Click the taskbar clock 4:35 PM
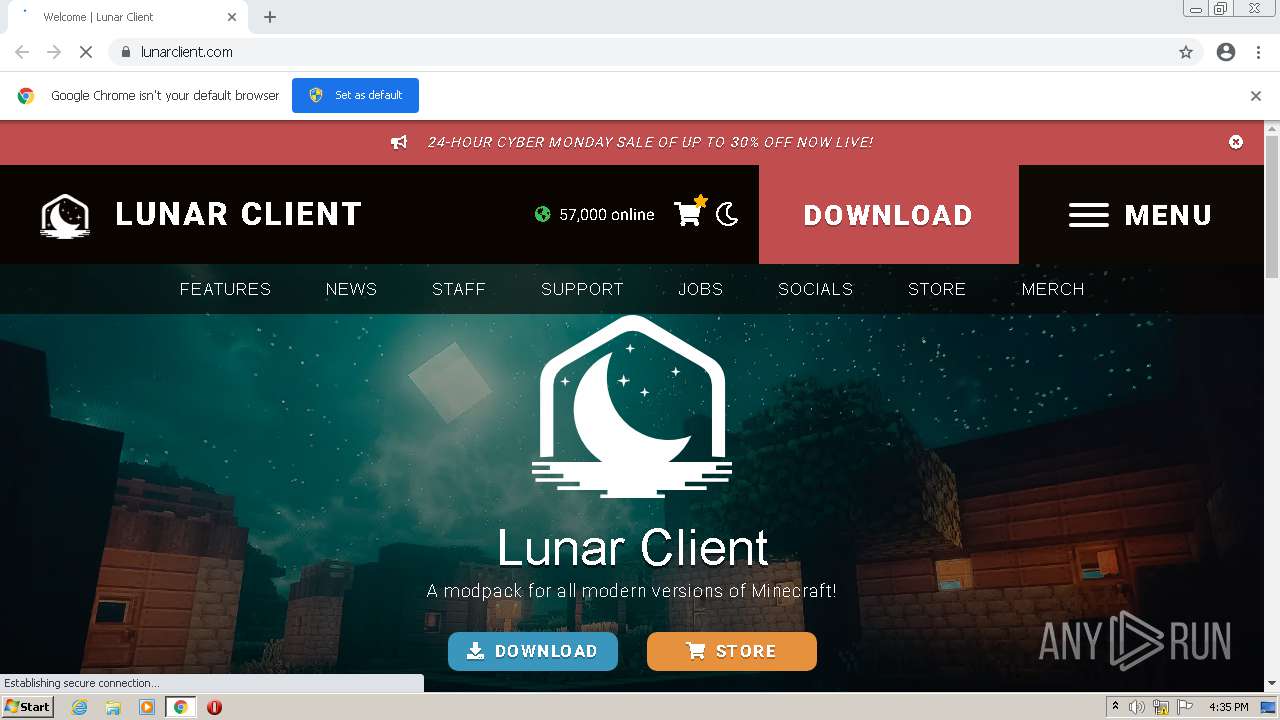The height and width of the screenshot is (720, 1280). 1229,707
